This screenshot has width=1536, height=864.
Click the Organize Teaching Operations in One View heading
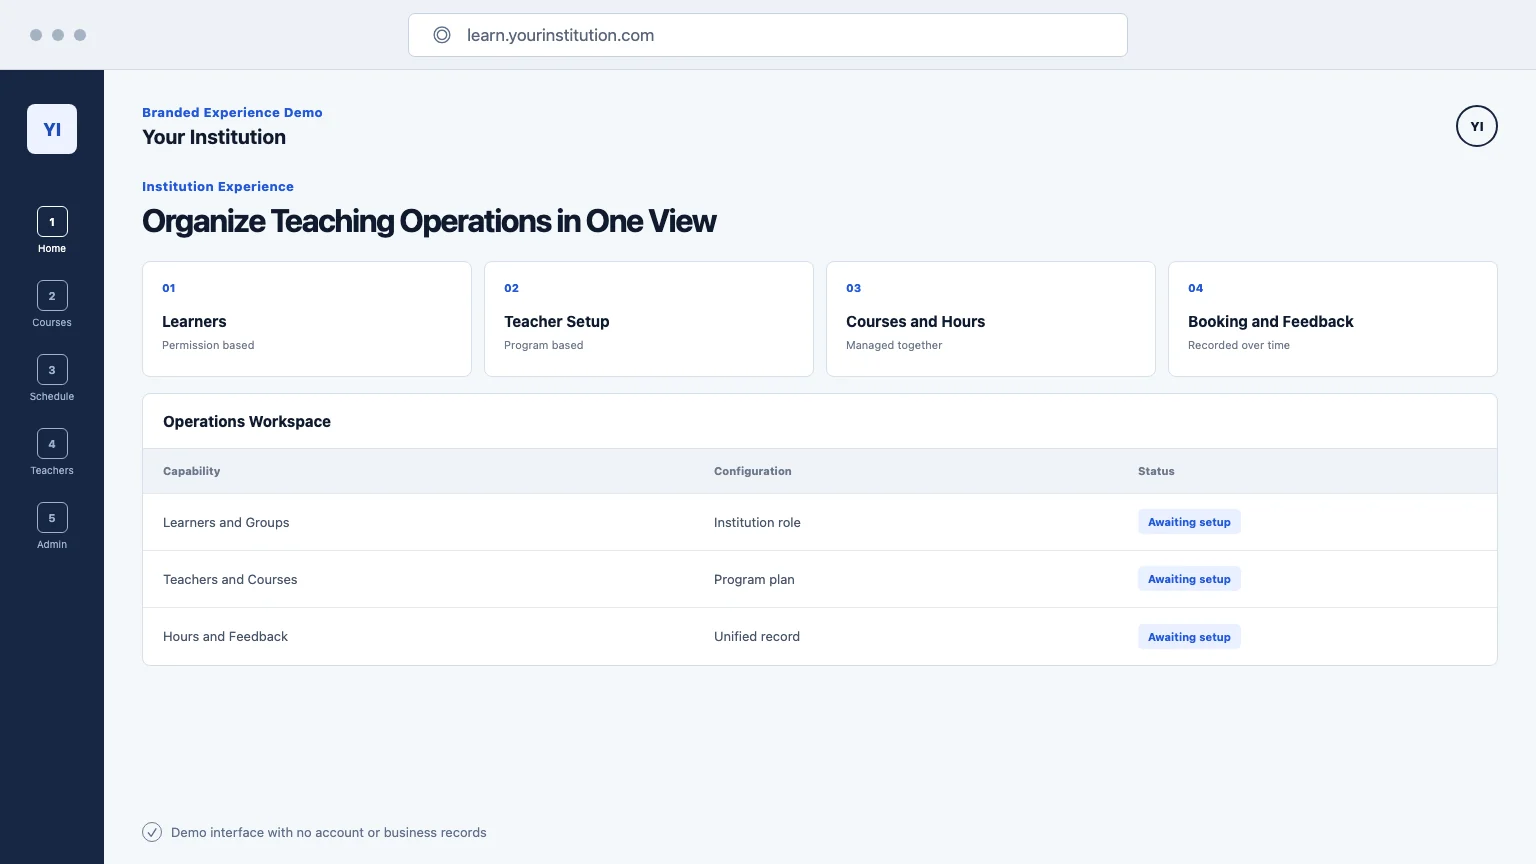point(429,221)
